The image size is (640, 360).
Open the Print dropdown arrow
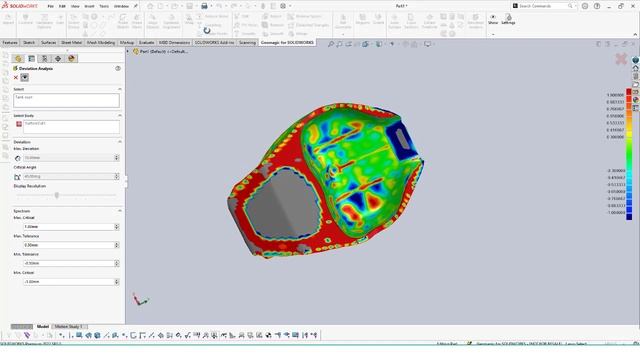coord(211,6)
